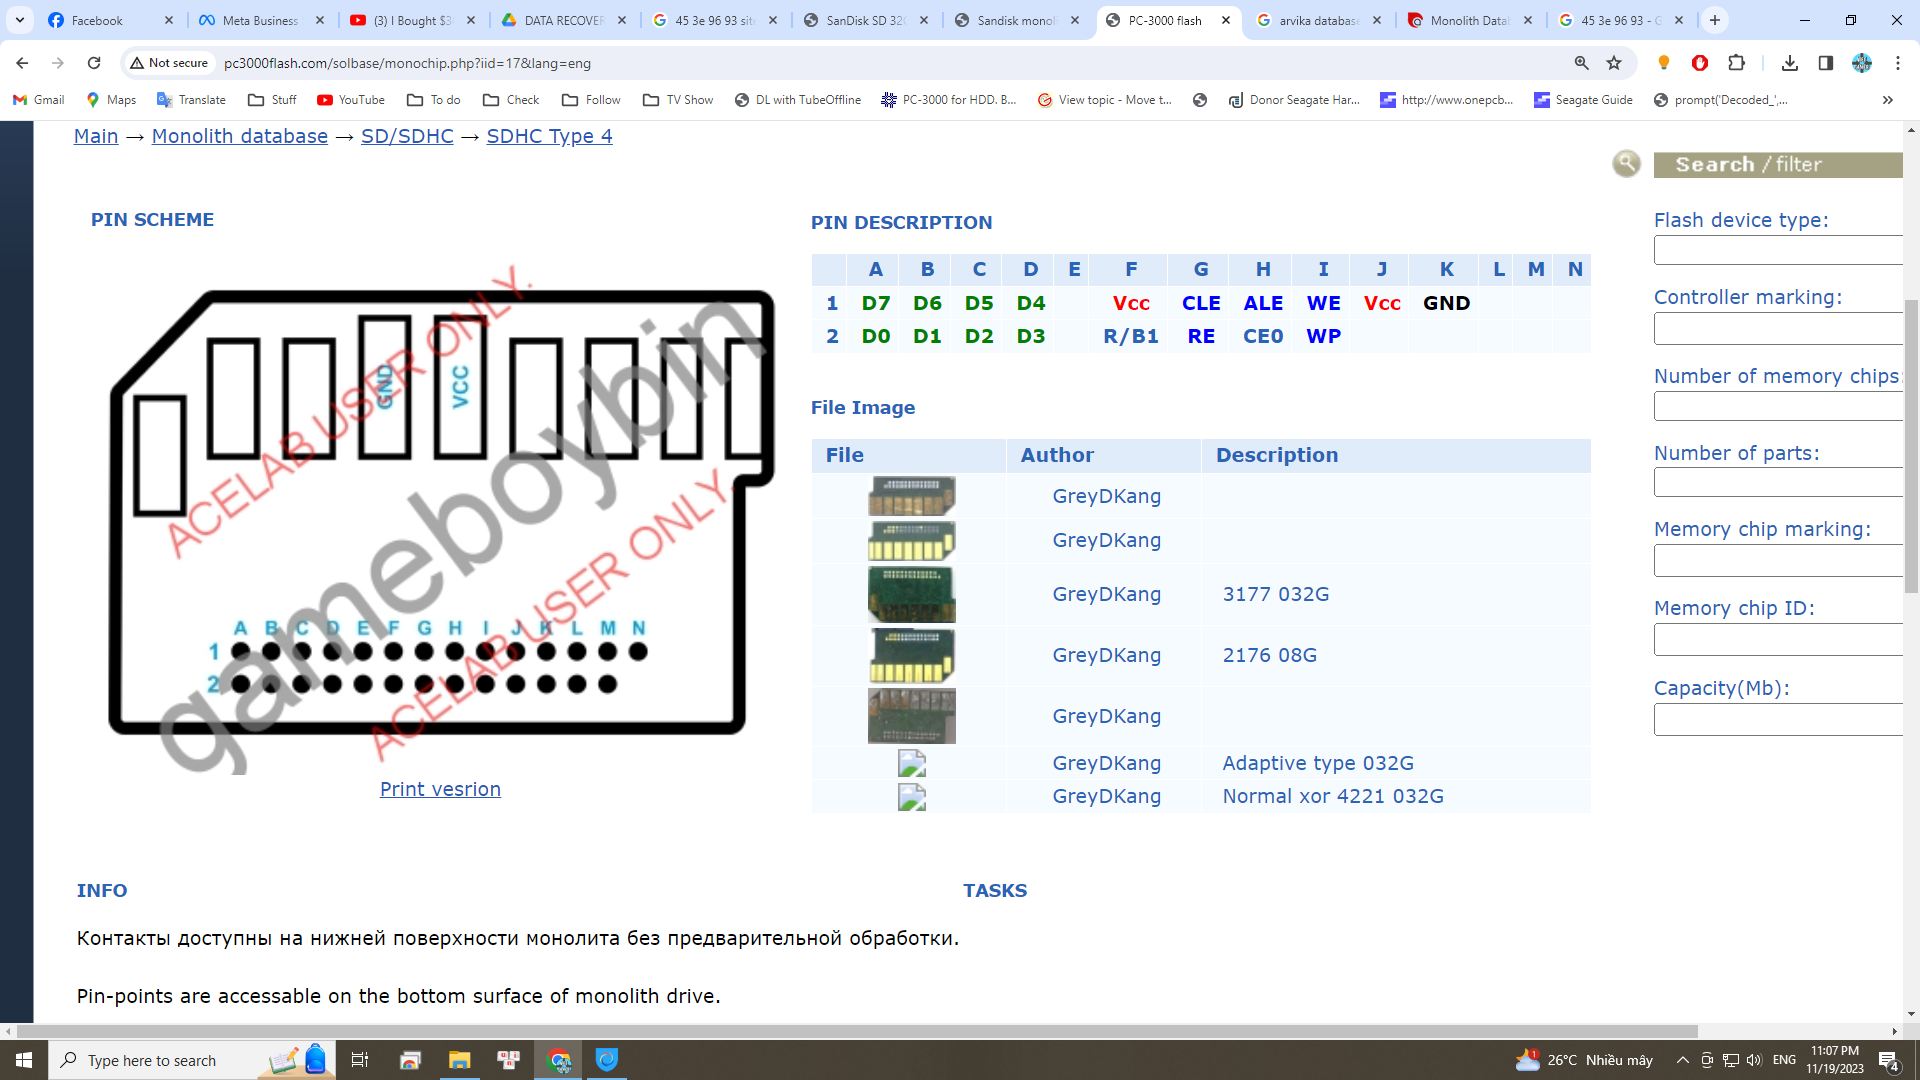Screen dimensions: 1920x1080
Task: Click the Capacity(Mb) input field
Action: (1778, 719)
